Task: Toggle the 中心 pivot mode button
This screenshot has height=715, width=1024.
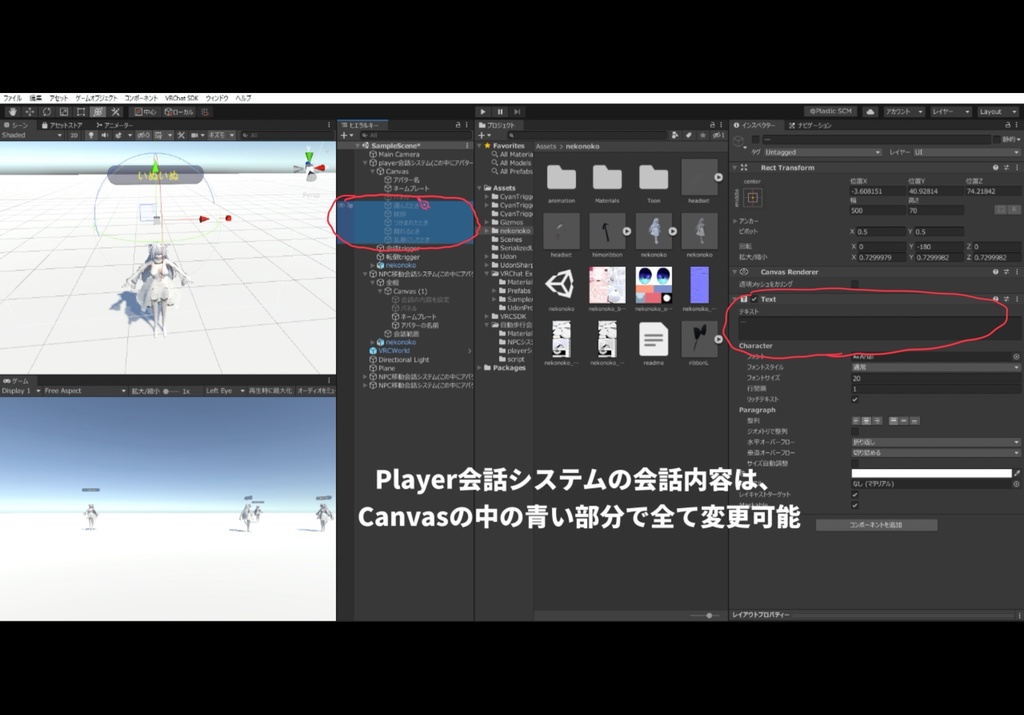Action: 146,112
